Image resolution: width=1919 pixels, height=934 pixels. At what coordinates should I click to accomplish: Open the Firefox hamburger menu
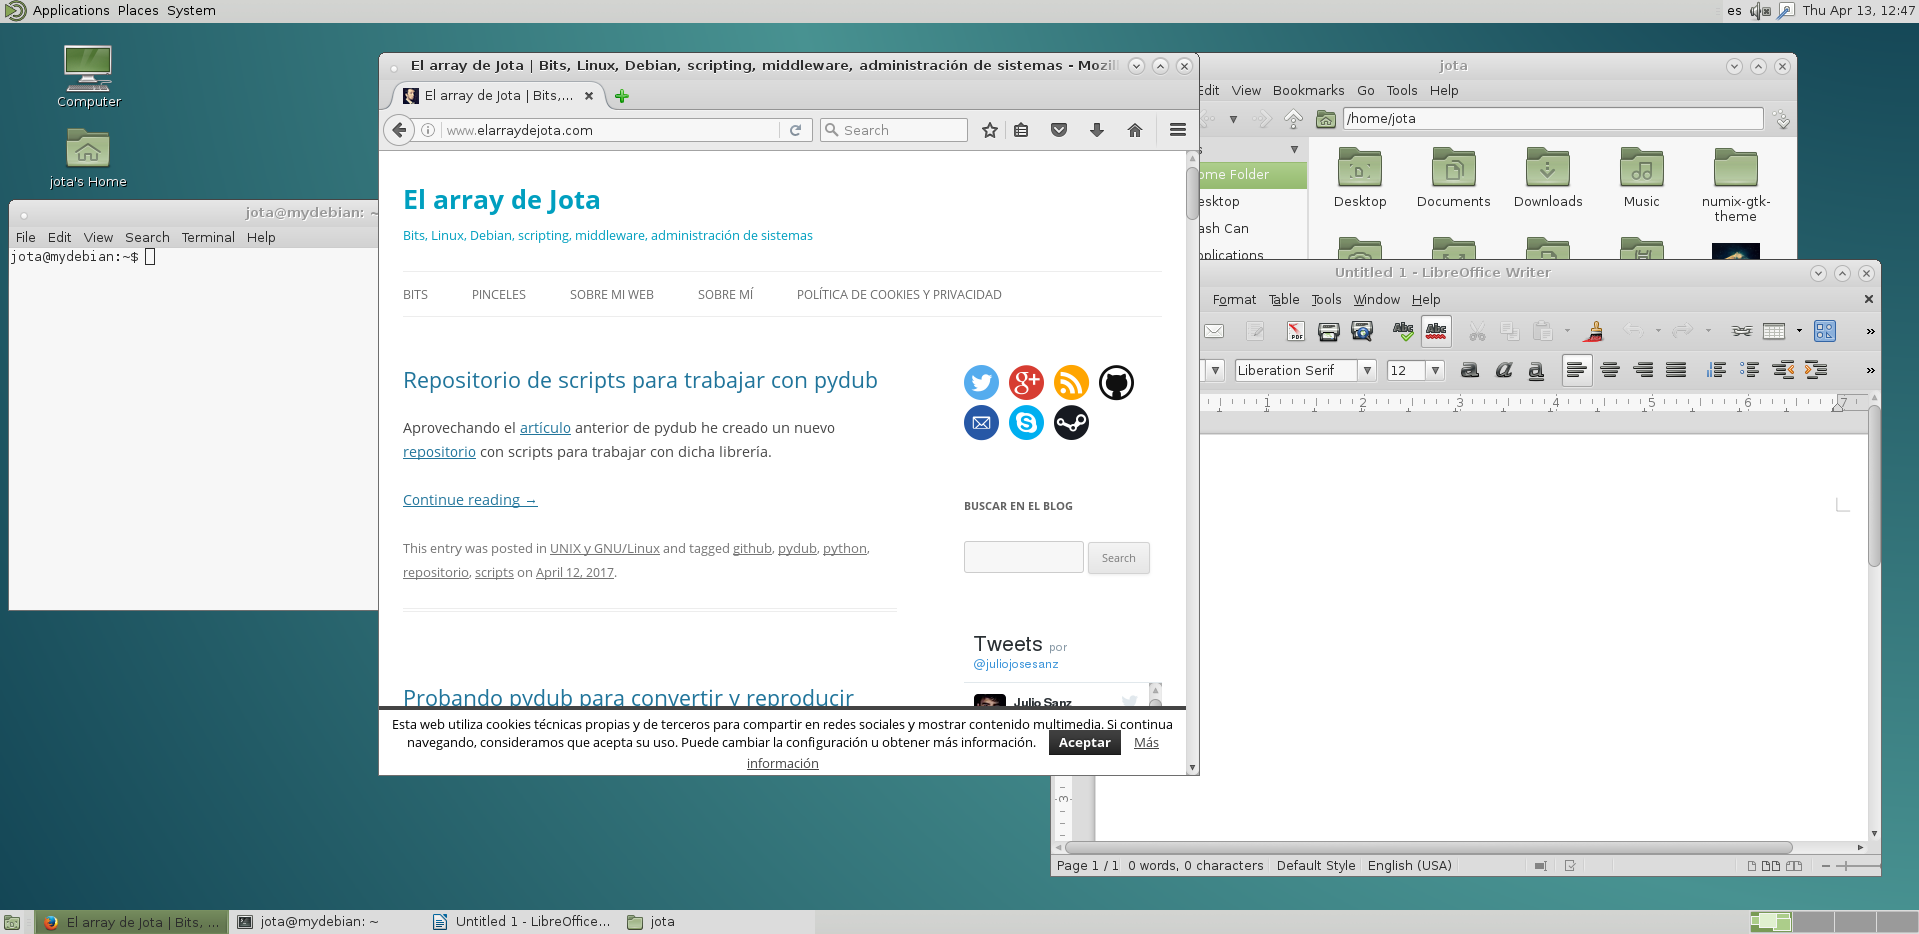click(x=1178, y=130)
